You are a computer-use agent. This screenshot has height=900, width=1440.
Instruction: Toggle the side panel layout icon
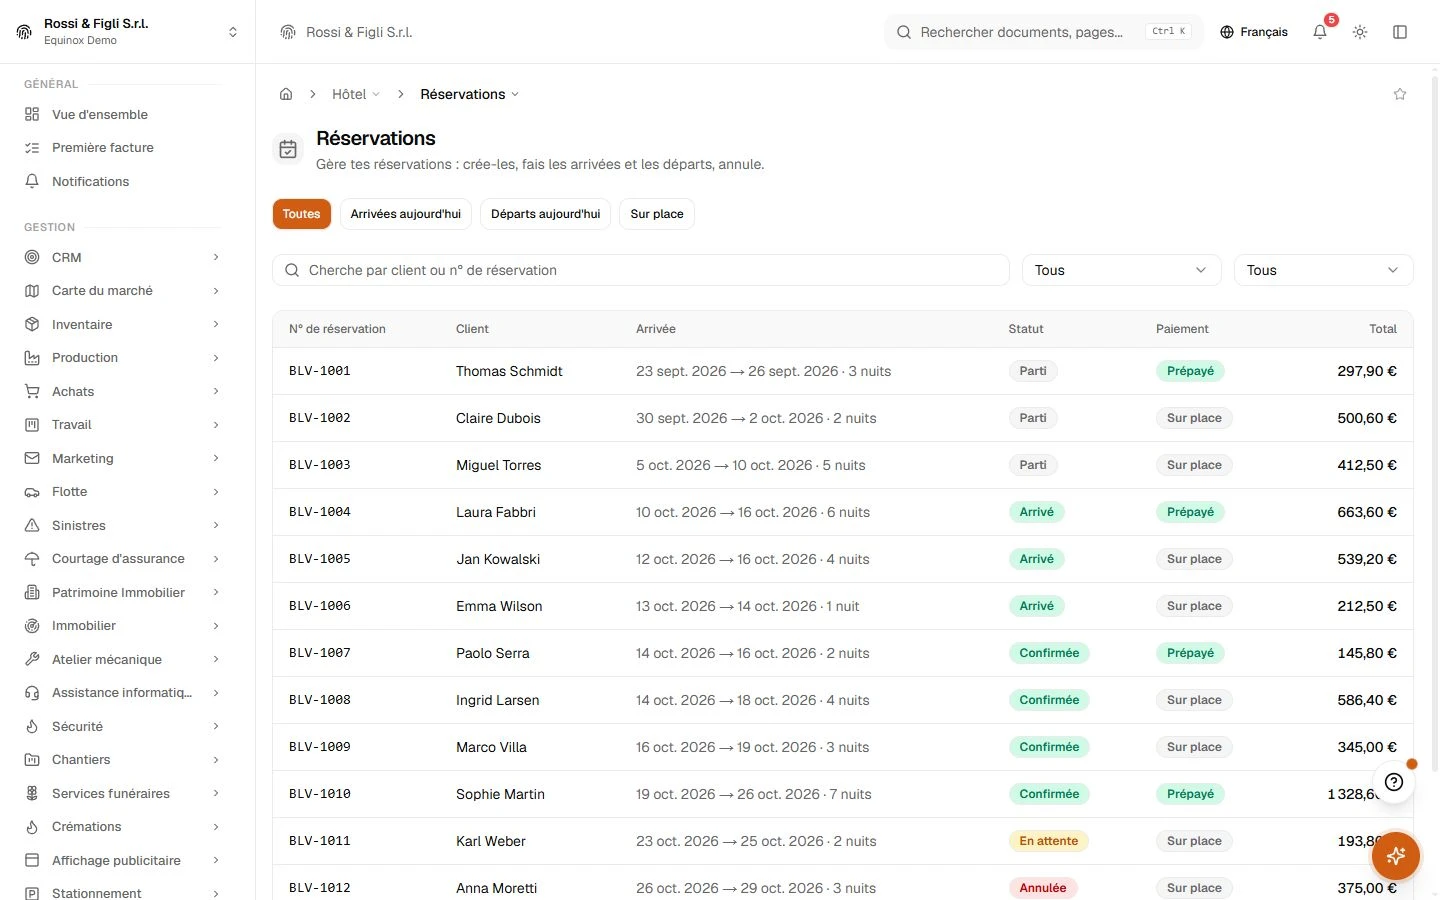point(1400,32)
